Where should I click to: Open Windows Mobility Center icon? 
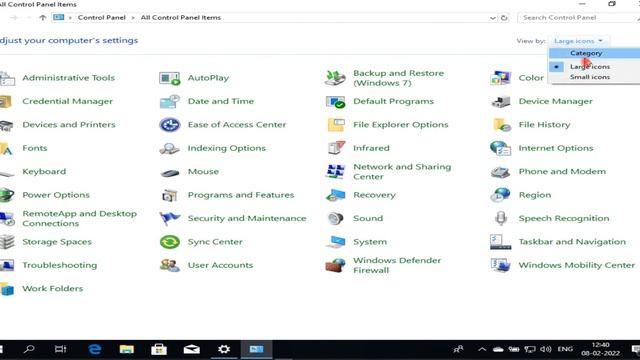[500, 265]
